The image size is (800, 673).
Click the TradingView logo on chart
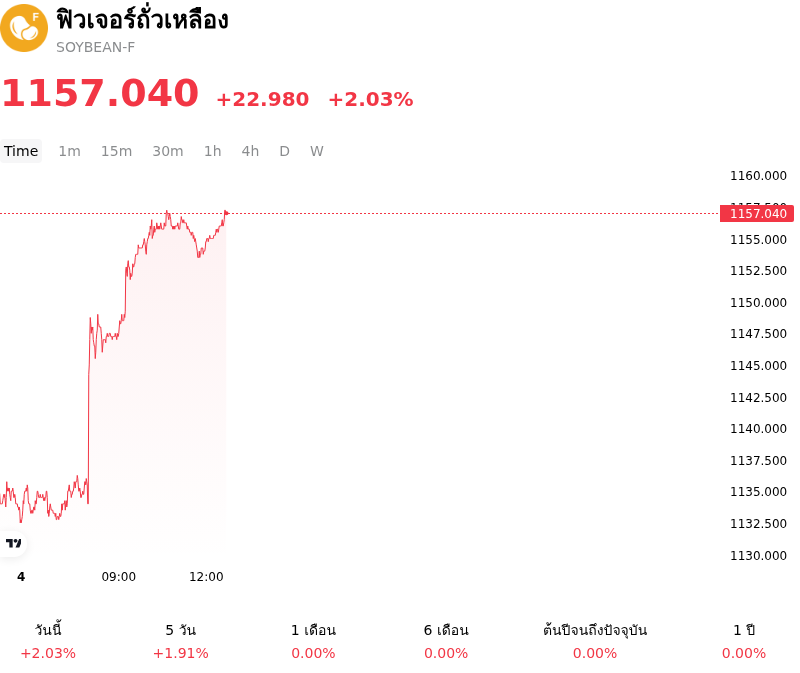tap(13, 543)
